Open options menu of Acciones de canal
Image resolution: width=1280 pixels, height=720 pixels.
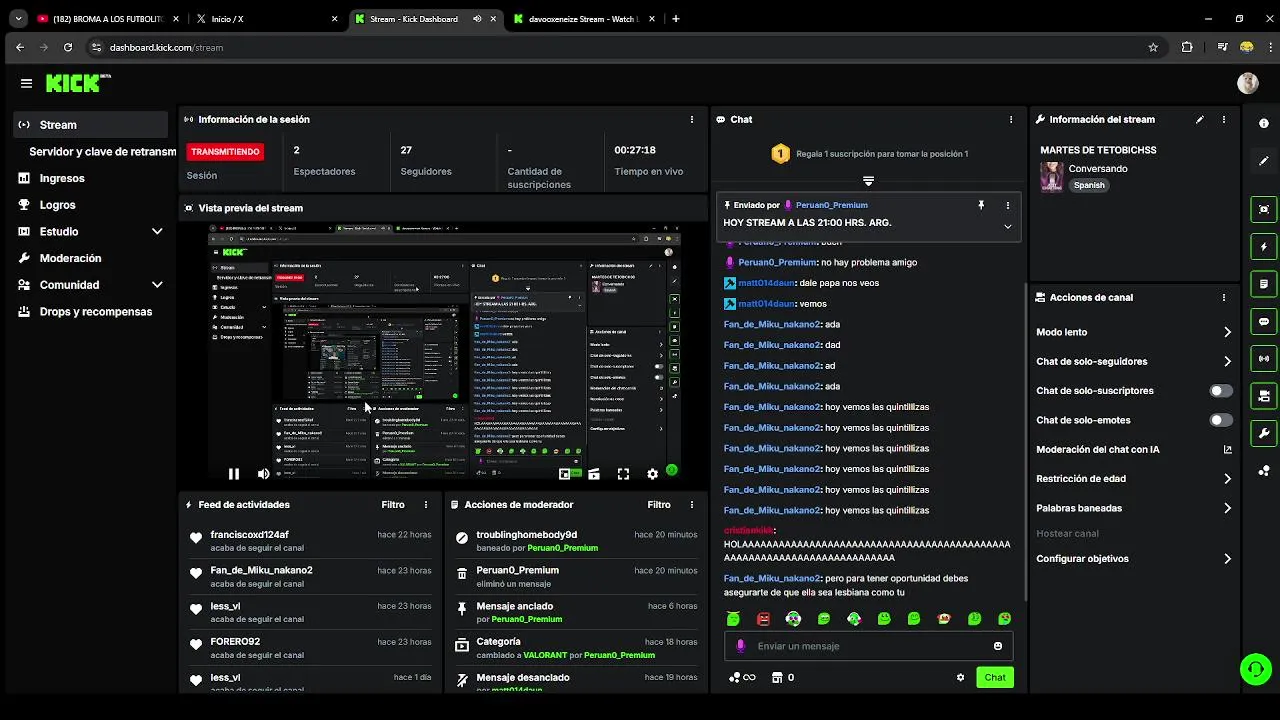pos(1224,297)
